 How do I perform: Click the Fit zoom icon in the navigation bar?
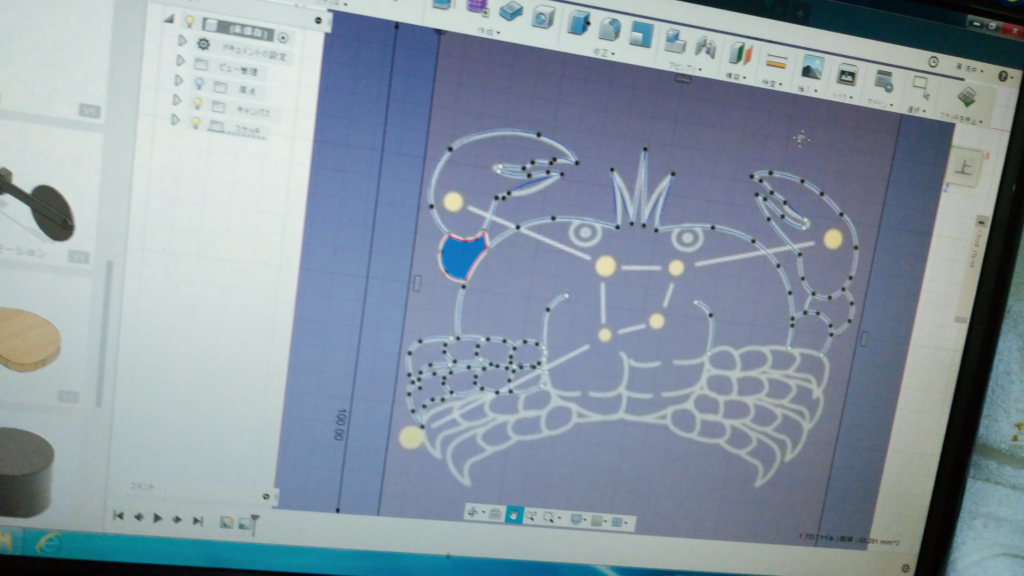click(549, 518)
